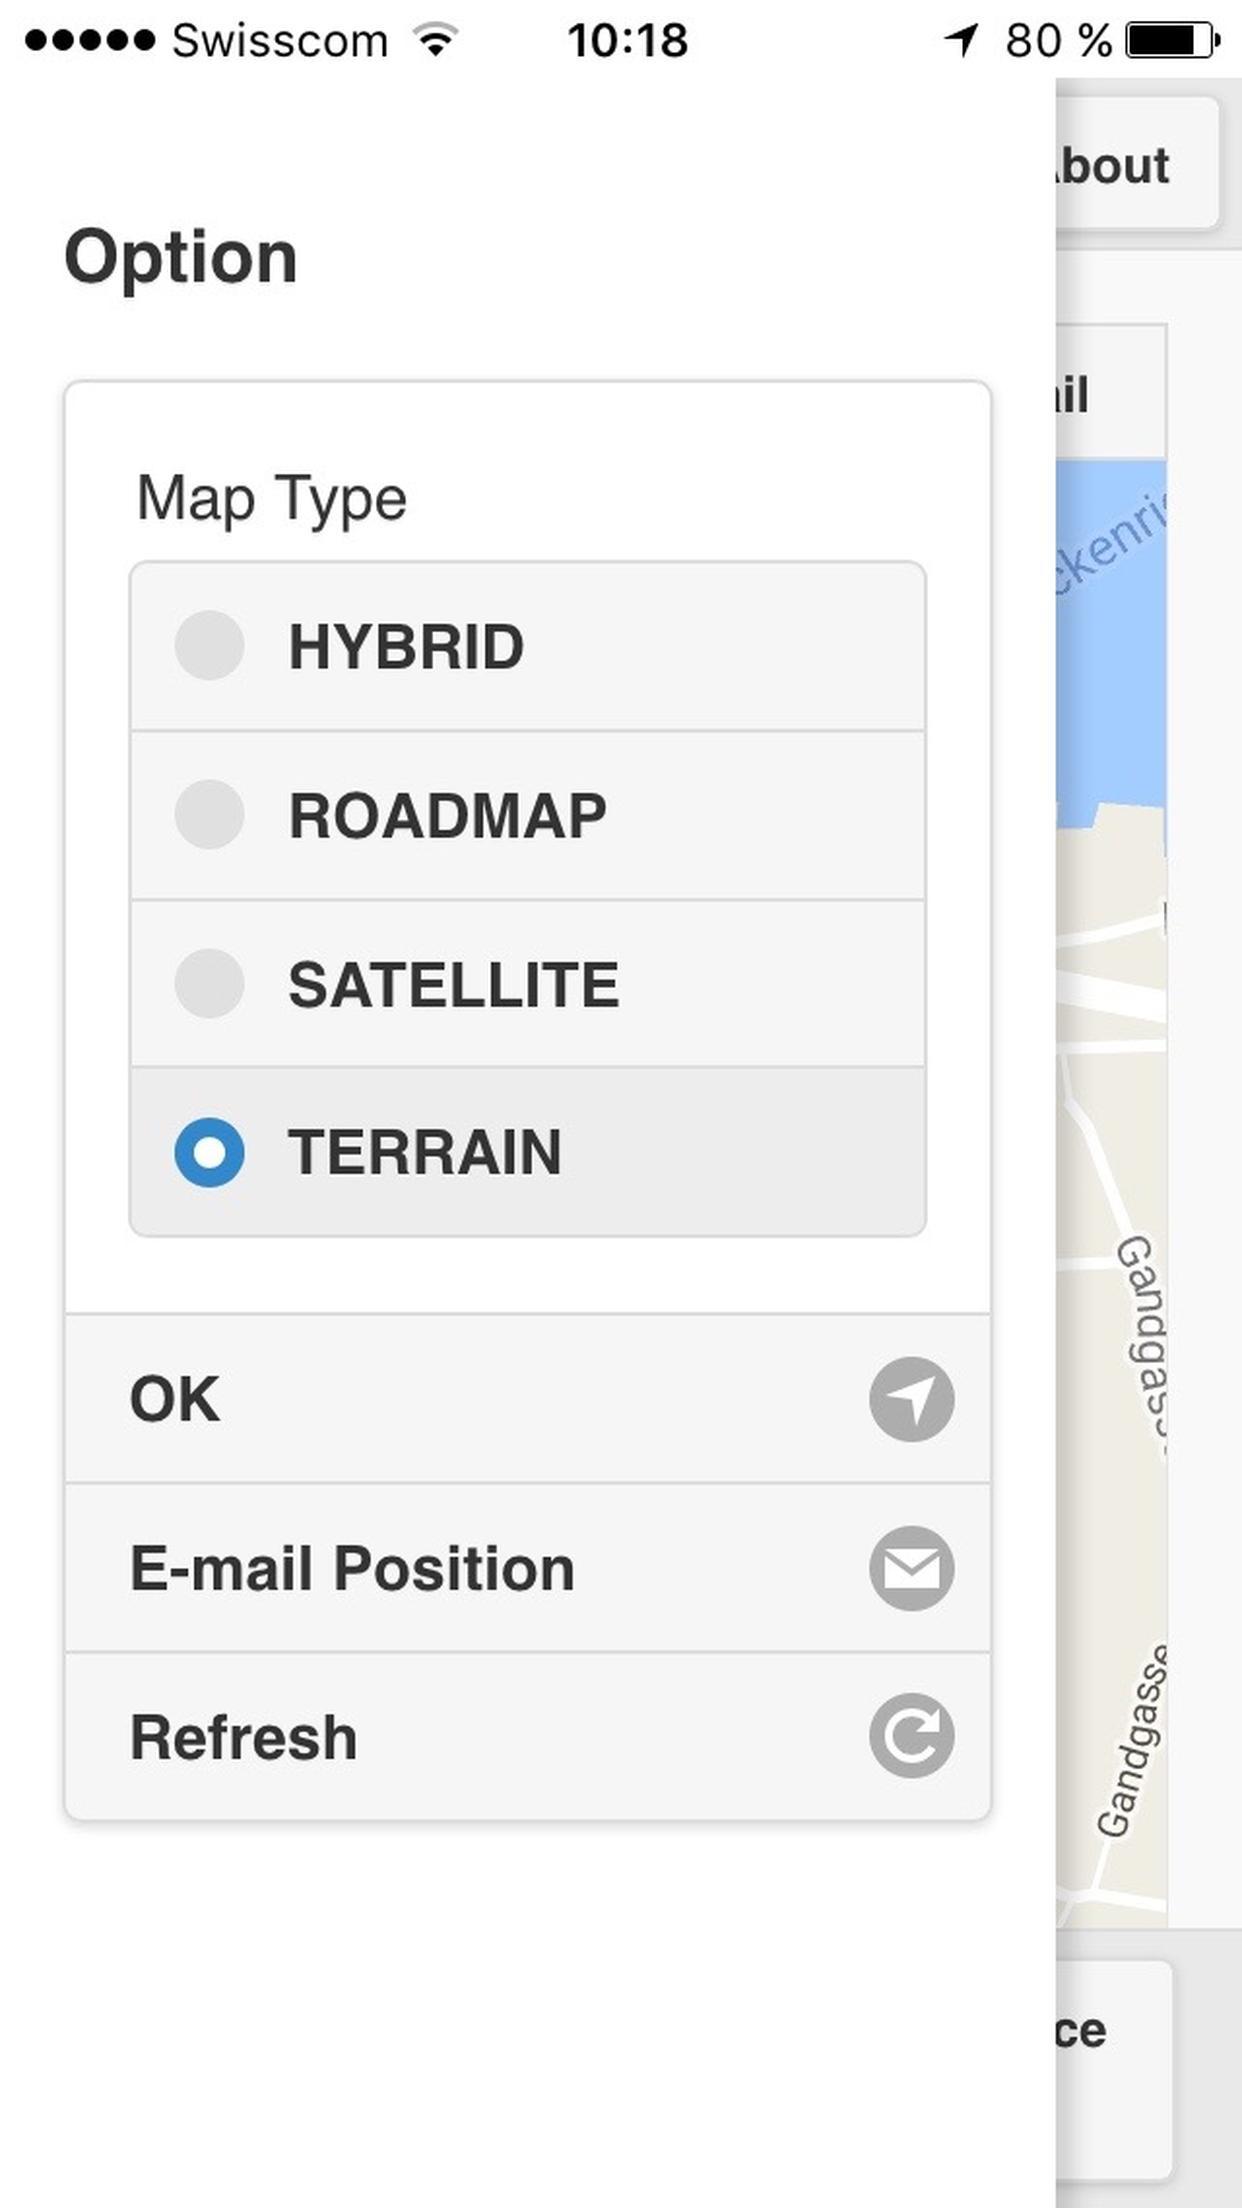This screenshot has height=2208, width=1242.
Task: Click the location arrow icon beside OK
Action: pos(911,1399)
